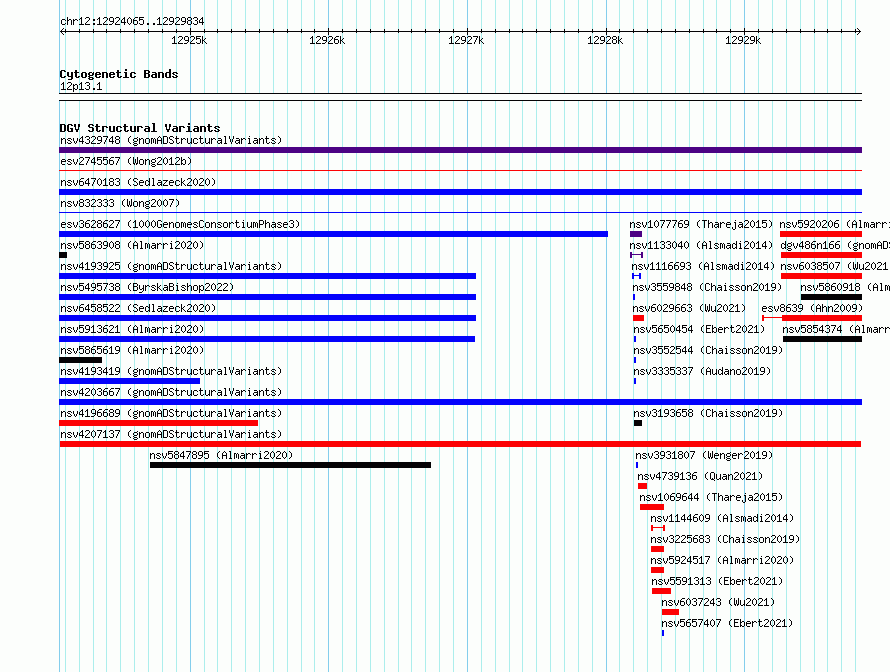Click nsv3193658 (Chaisson2019) label

tap(708, 413)
